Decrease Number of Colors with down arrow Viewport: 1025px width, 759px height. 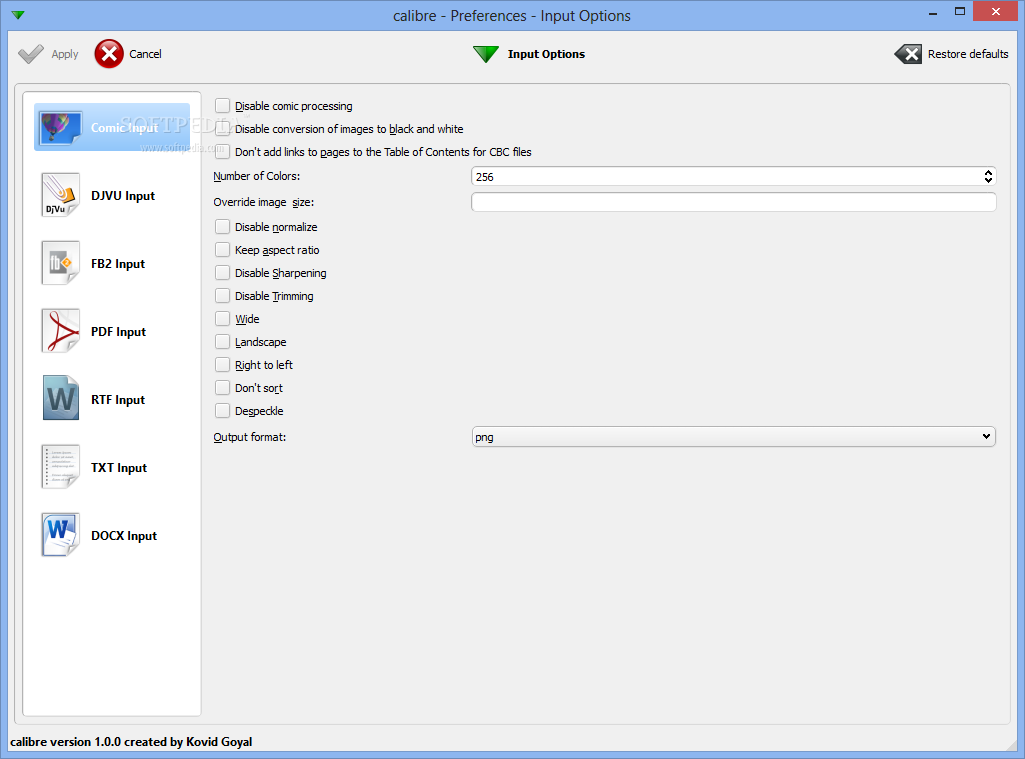coord(988,180)
